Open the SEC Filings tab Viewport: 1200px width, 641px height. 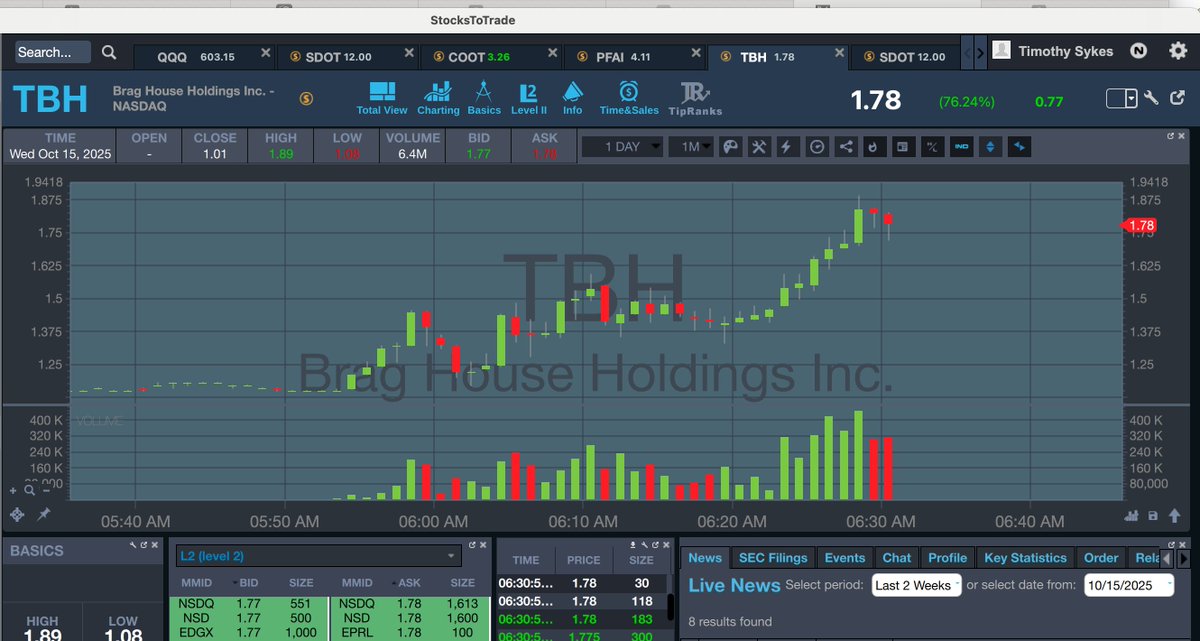coord(773,558)
